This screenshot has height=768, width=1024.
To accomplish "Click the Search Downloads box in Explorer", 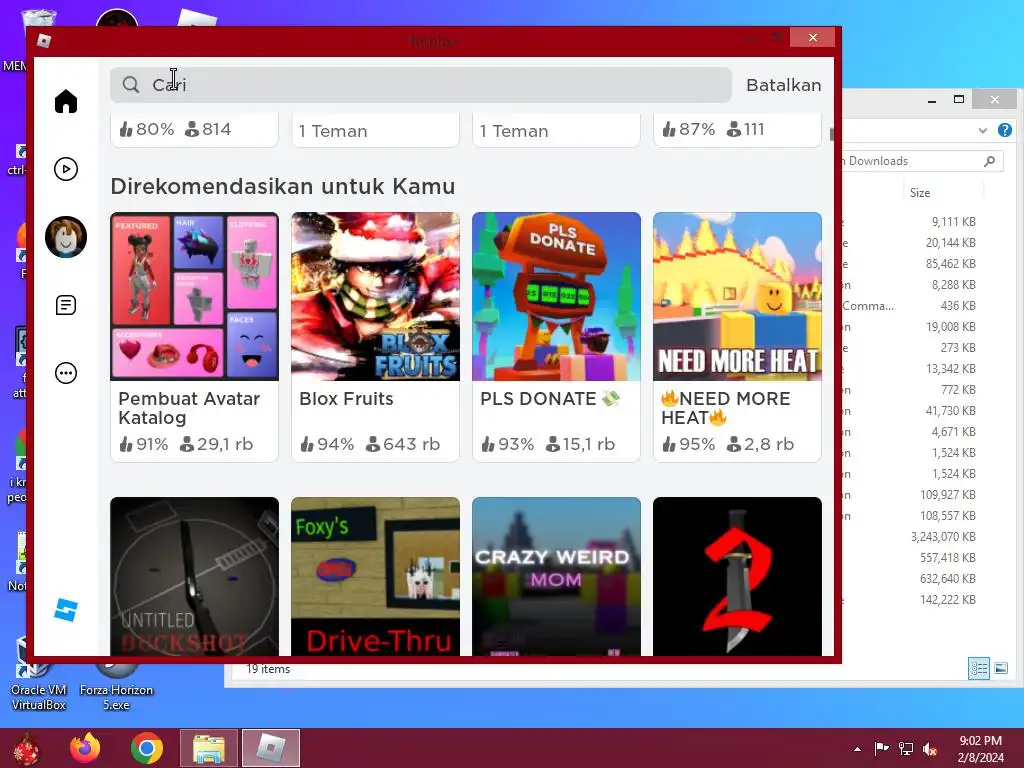I will (x=921, y=161).
